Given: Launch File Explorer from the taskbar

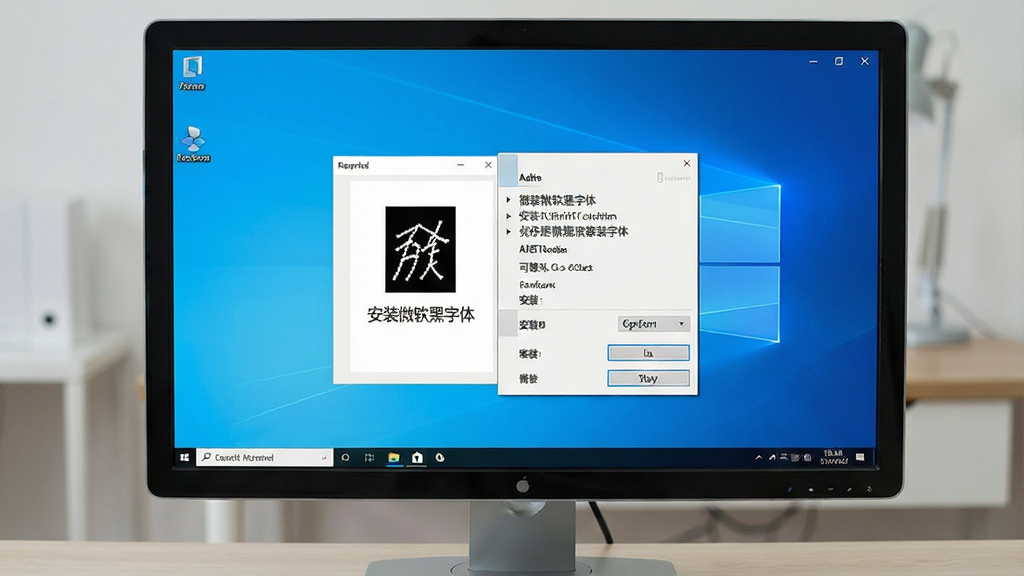Looking at the screenshot, I should click(x=394, y=458).
